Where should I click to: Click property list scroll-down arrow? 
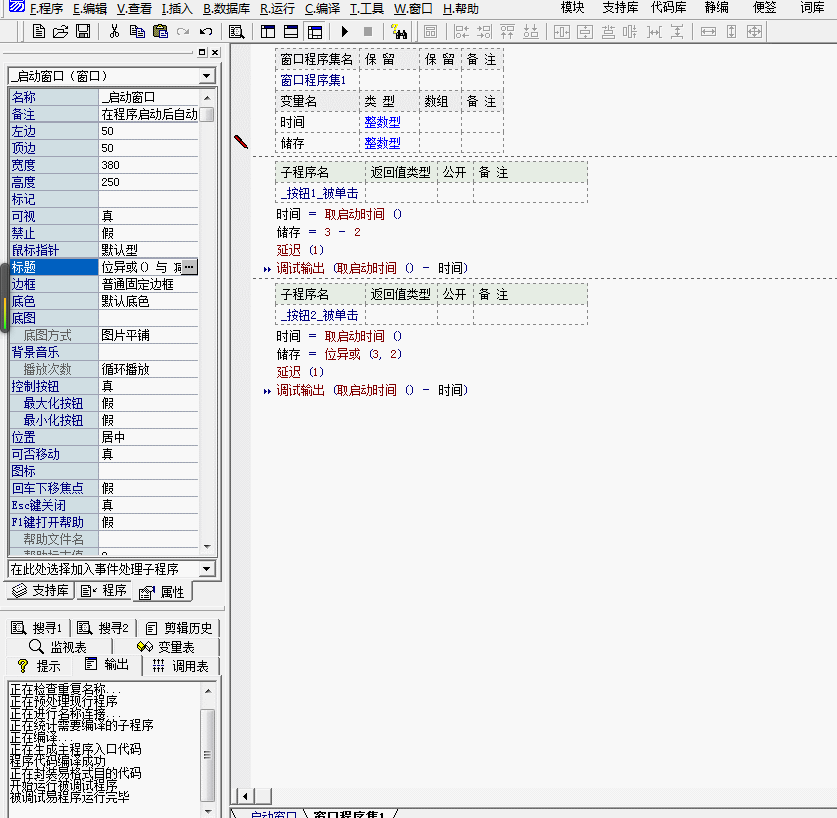click(x=207, y=547)
